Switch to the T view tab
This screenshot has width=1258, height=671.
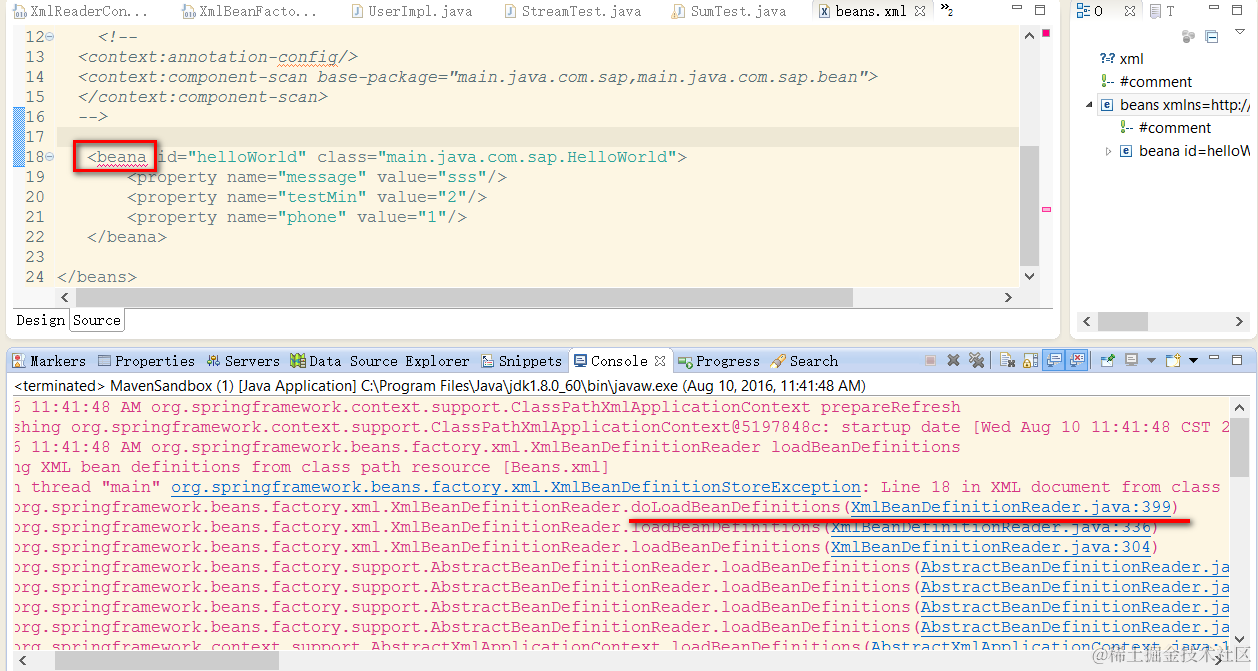1162,11
